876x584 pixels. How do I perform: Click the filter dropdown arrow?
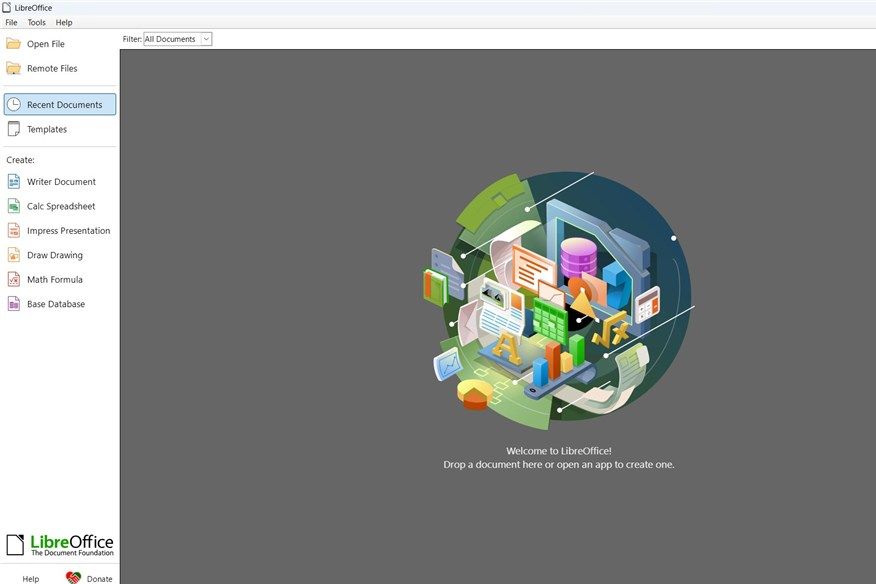[x=206, y=39]
